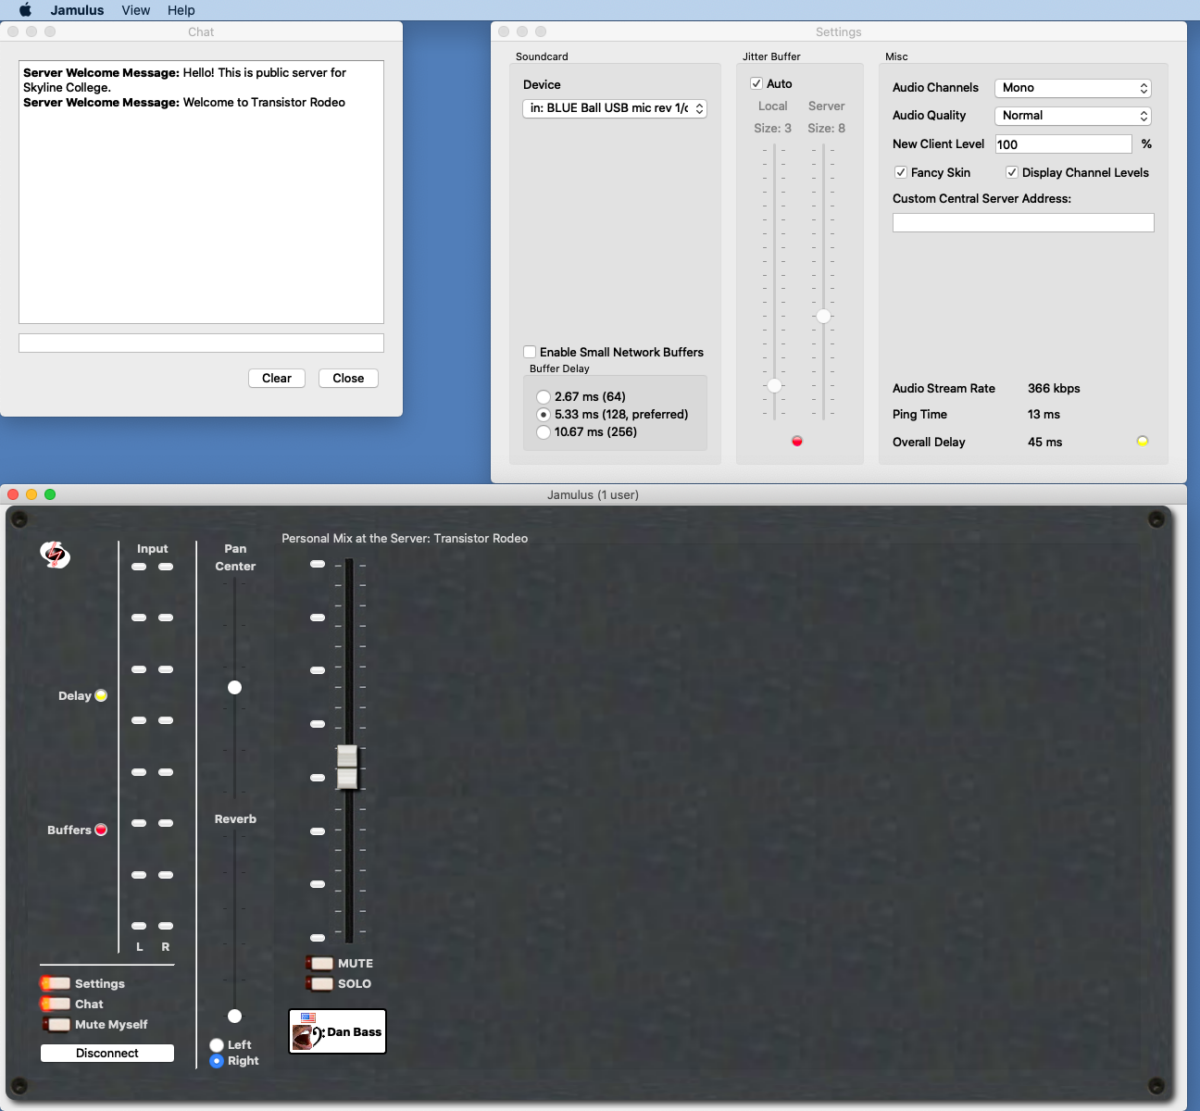Screen dimensions: 1200x1111
Task: Open the Audio Channels dropdown showing Mono
Action: pos(1072,87)
